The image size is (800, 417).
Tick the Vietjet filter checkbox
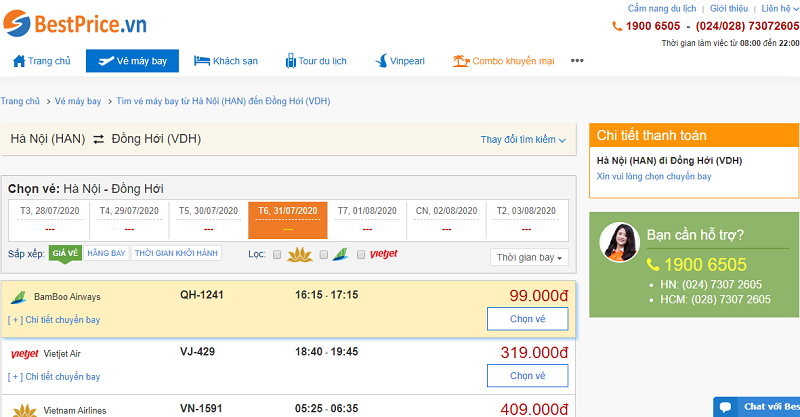(x=361, y=254)
